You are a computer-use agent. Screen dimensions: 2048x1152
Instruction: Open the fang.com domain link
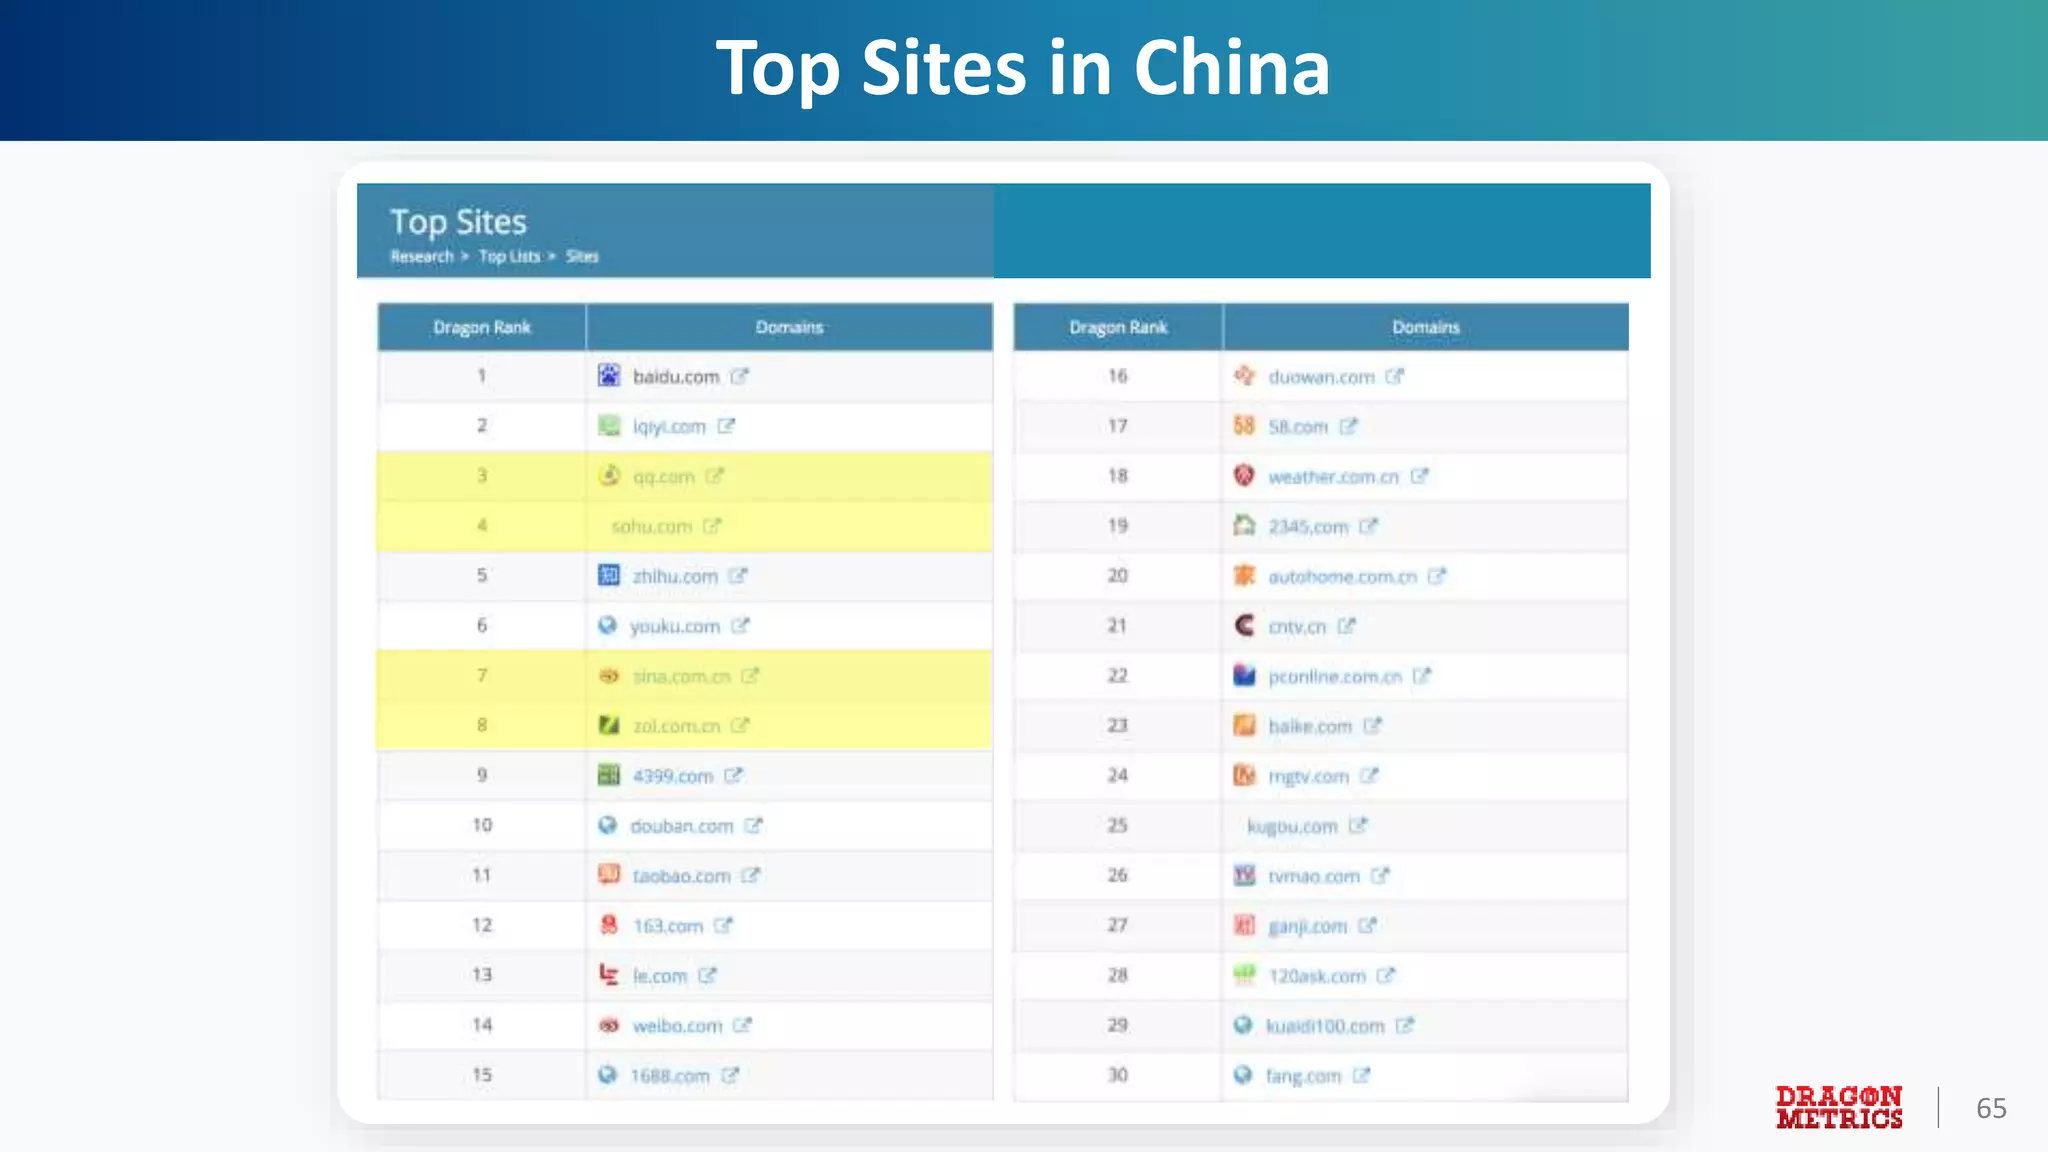(1303, 1077)
